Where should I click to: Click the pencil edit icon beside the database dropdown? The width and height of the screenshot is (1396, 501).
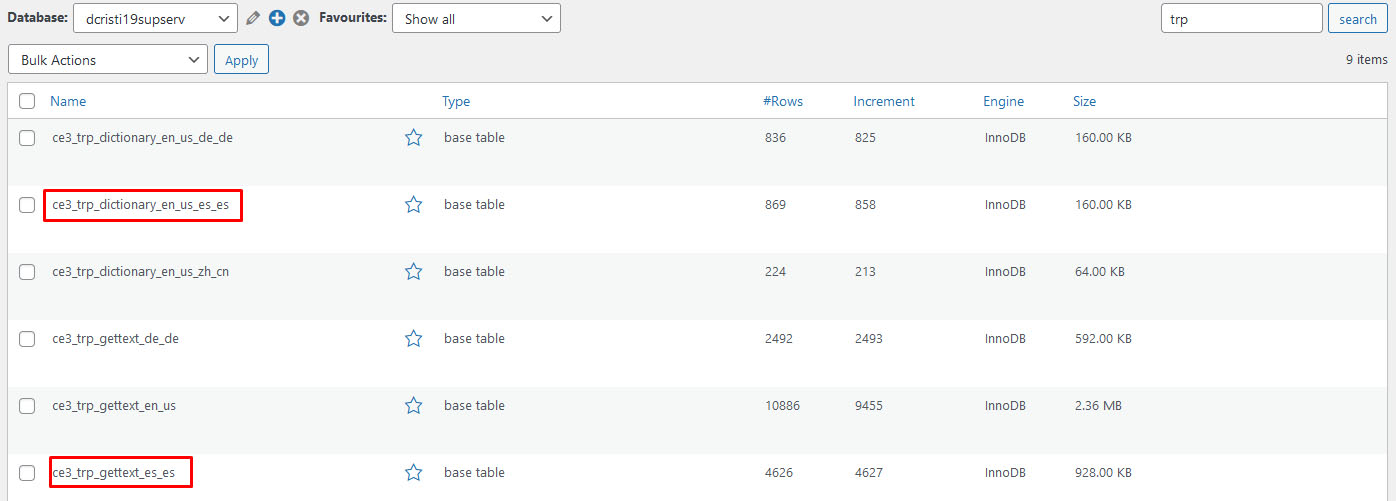(x=253, y=18)
